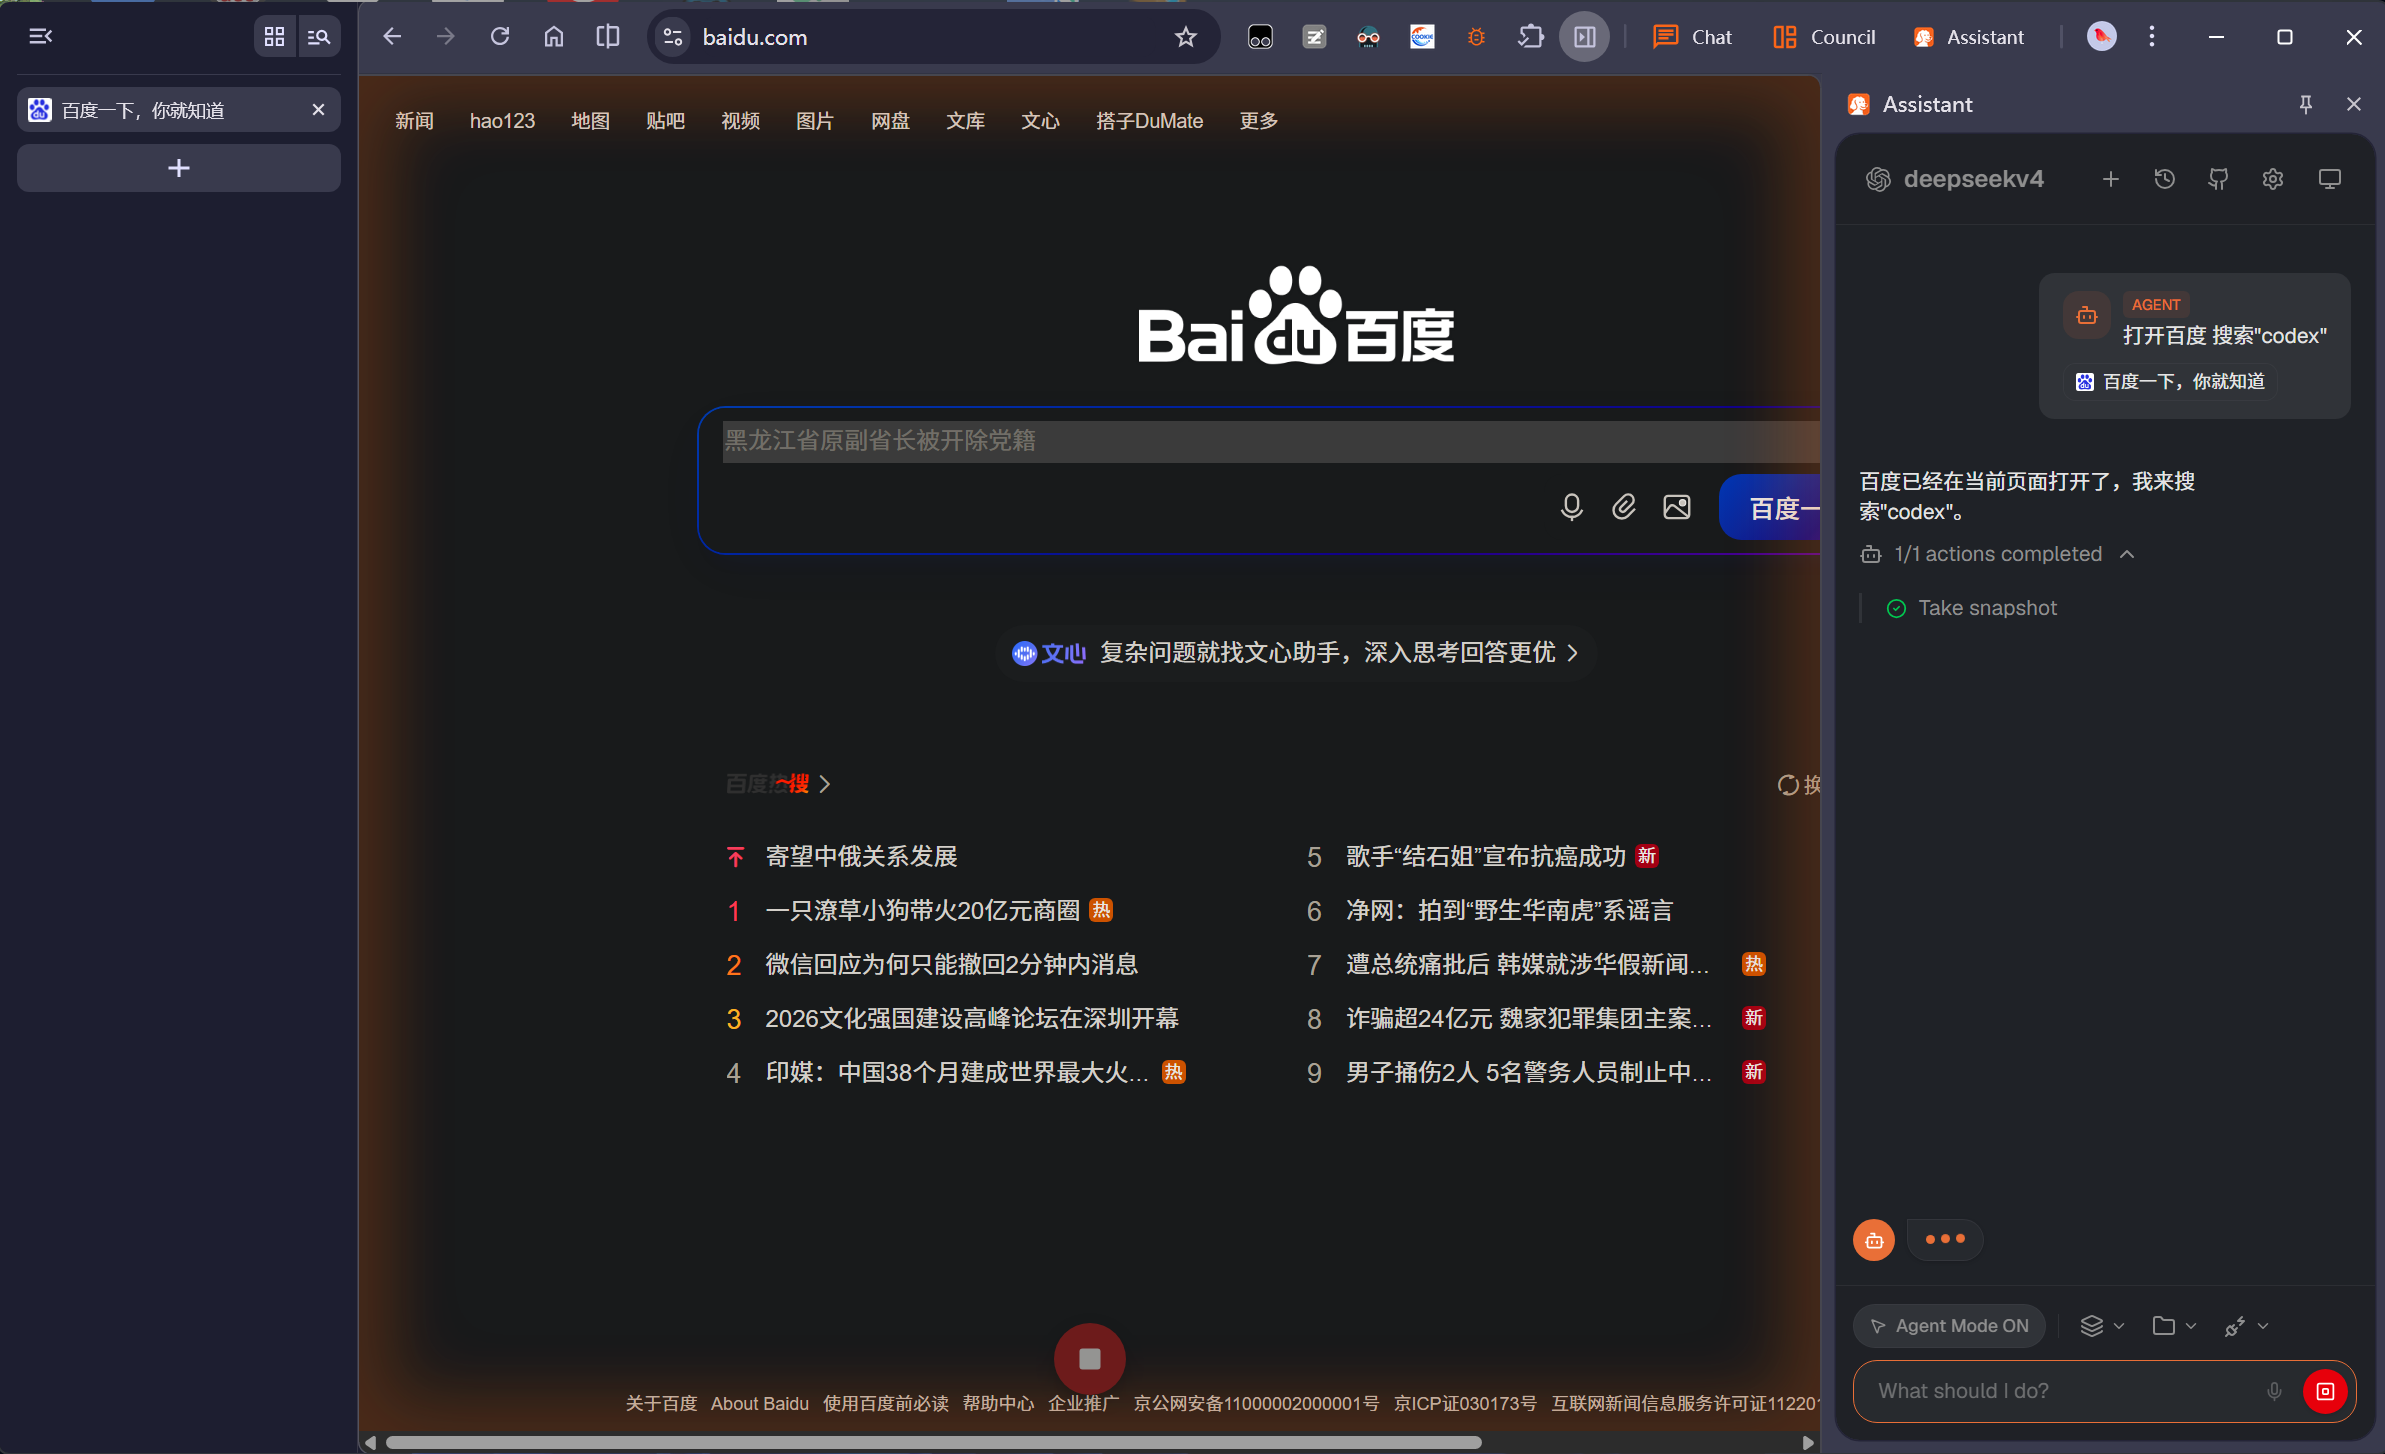The image size is (2385, 1454).
Task: Start a new chat with plus icon
Action: pyautogui.click(x=2111, y=179)
